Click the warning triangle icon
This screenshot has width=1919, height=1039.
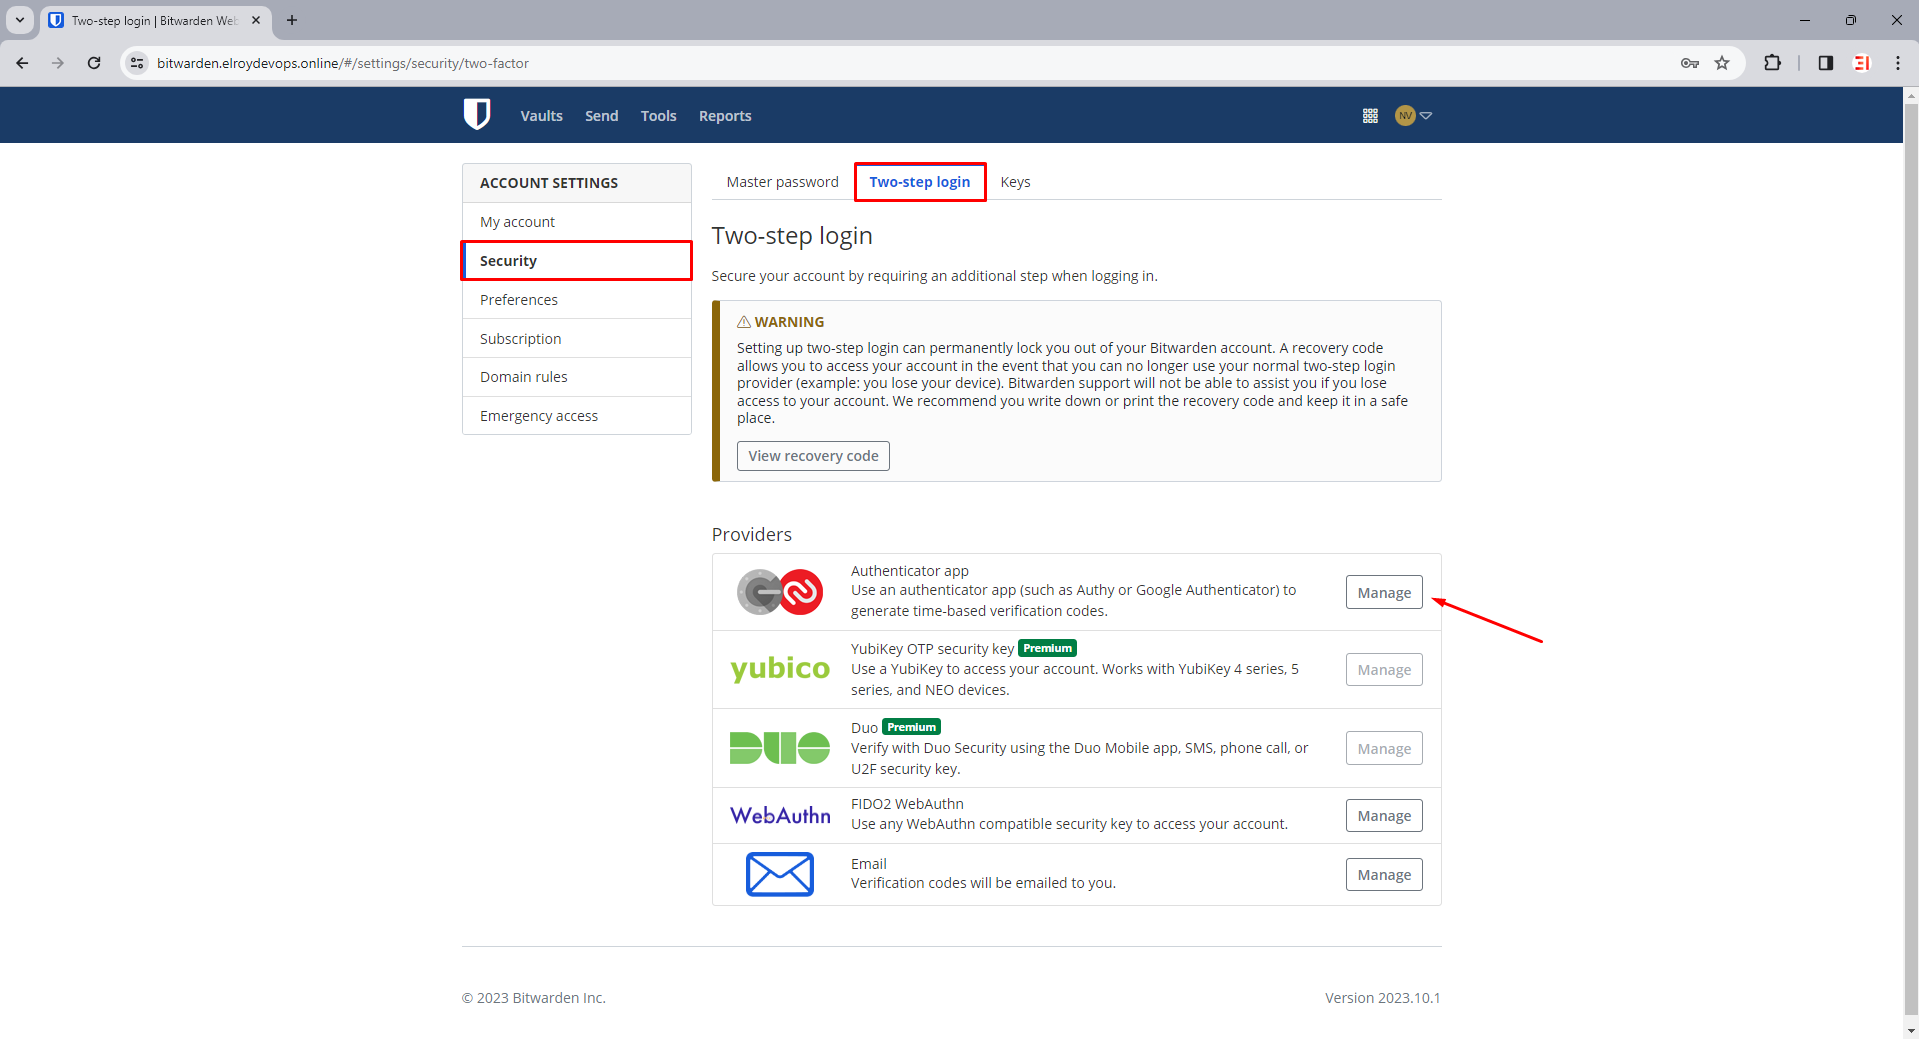[744, 322]
